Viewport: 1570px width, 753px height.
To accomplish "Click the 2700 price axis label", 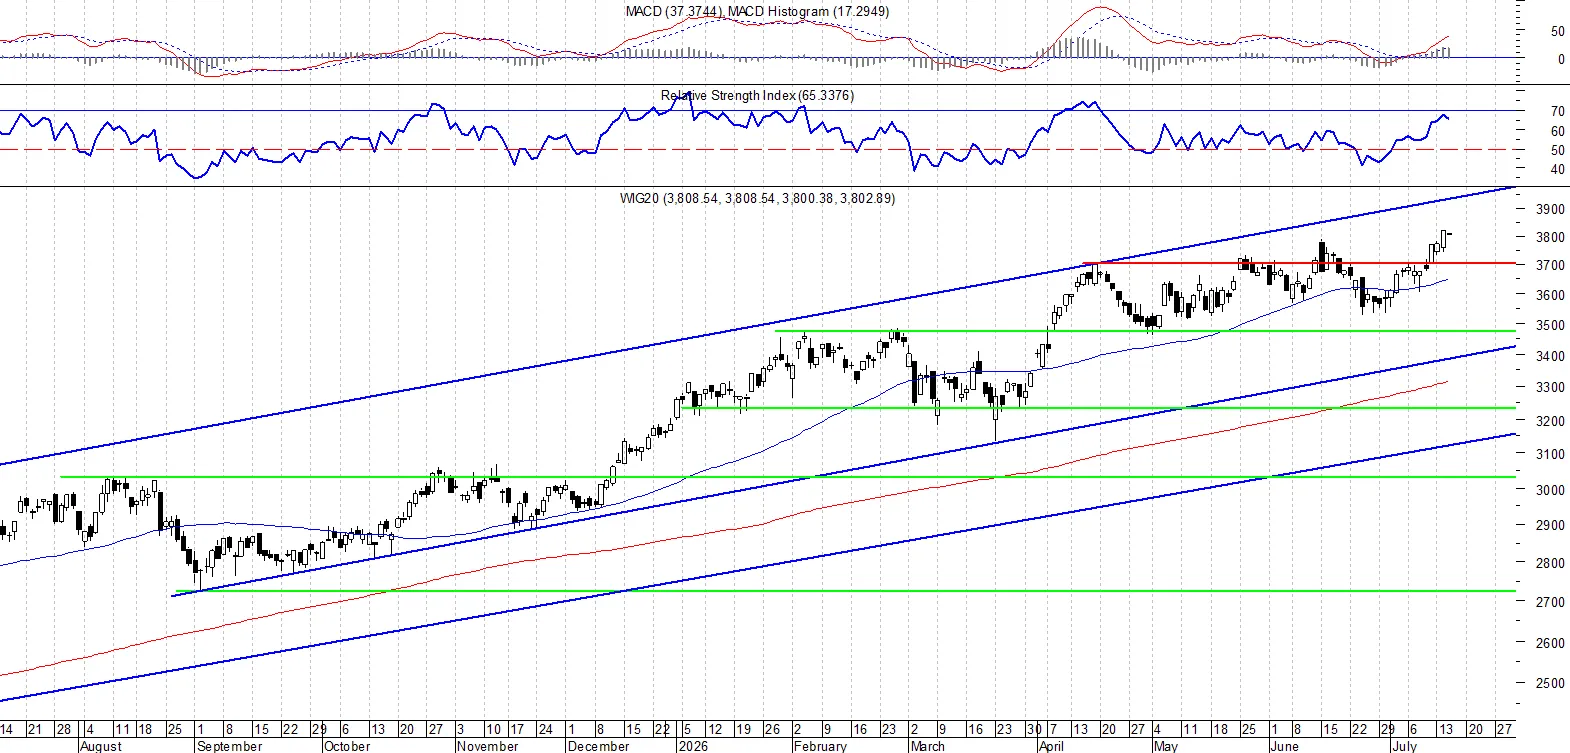I will pyautogui.click(x=1550, y=602).
